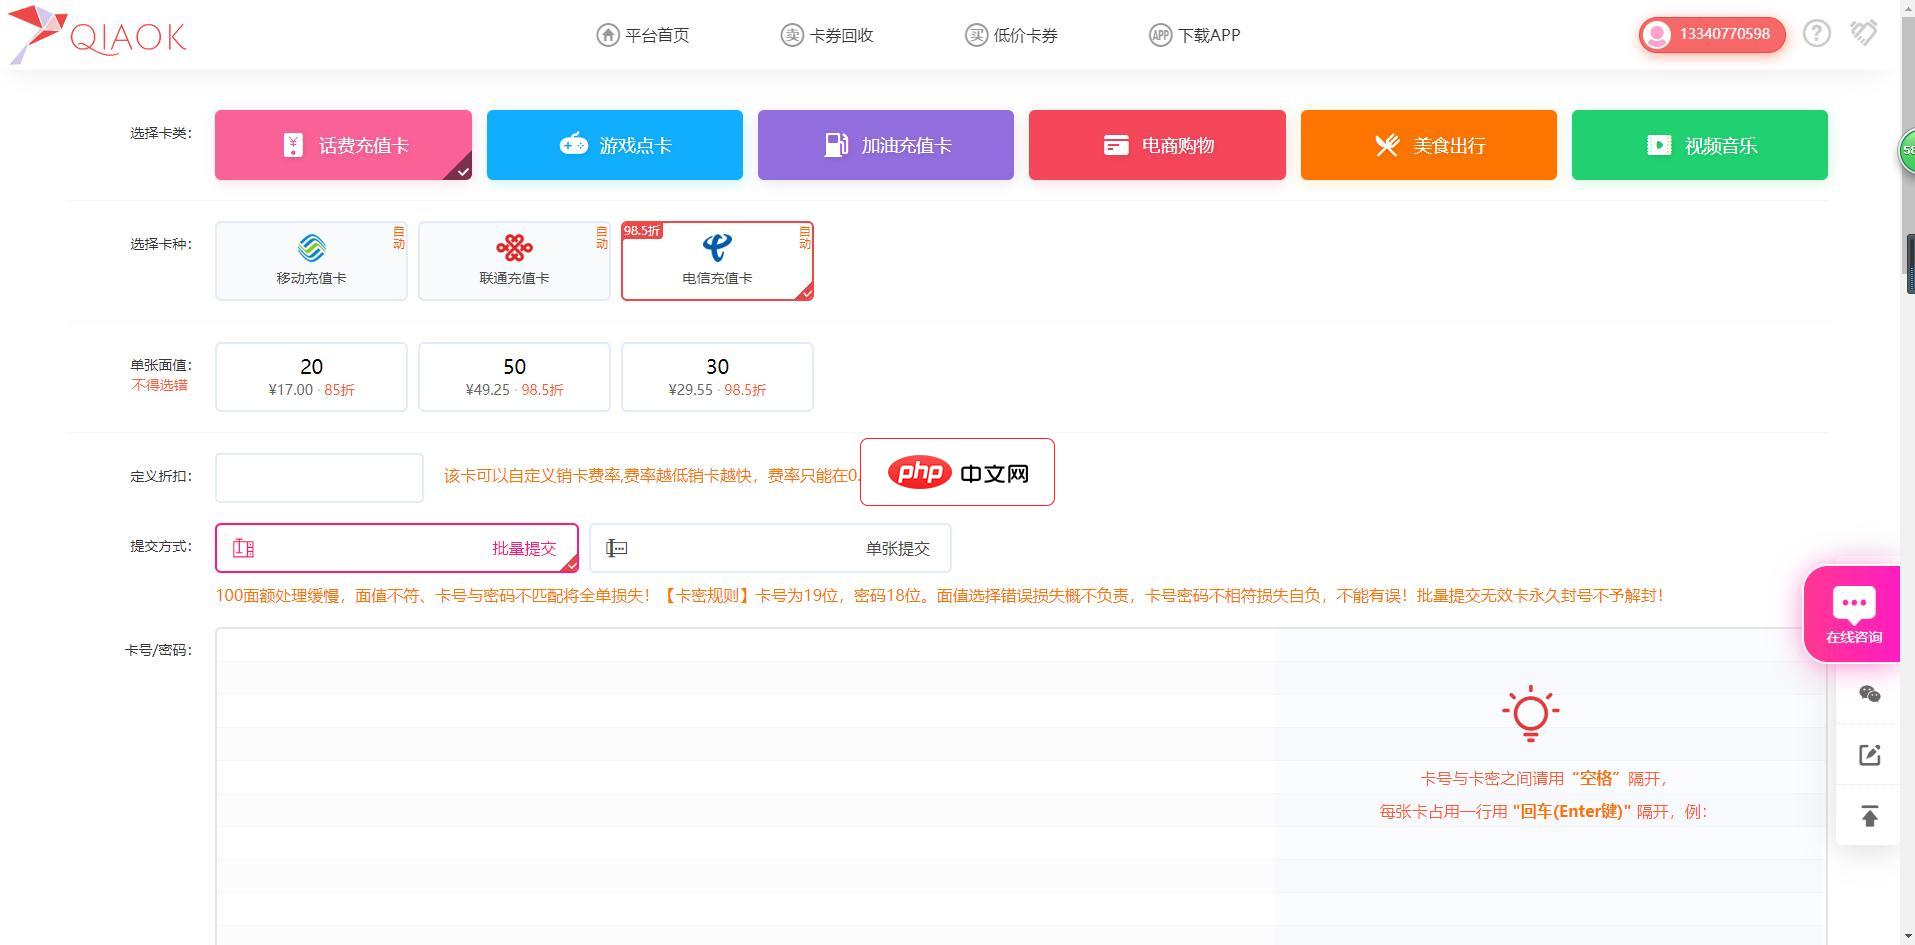Select the 电商购物 card category
Image resolution: width=1915 pixels, height=945 pixels.
click(1156, 144)
